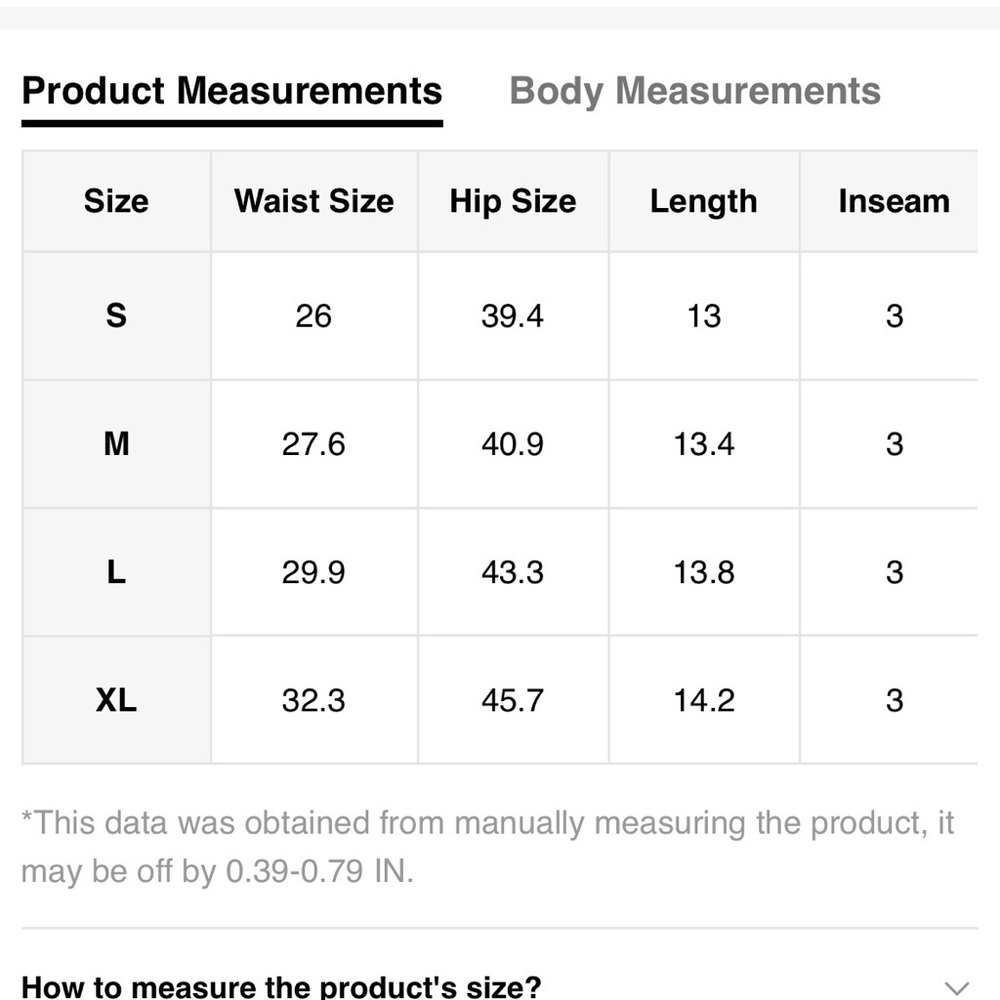This screenshot has width=1000, height=1000.
Task: Select the M size row label
Action: click(116, 444)
